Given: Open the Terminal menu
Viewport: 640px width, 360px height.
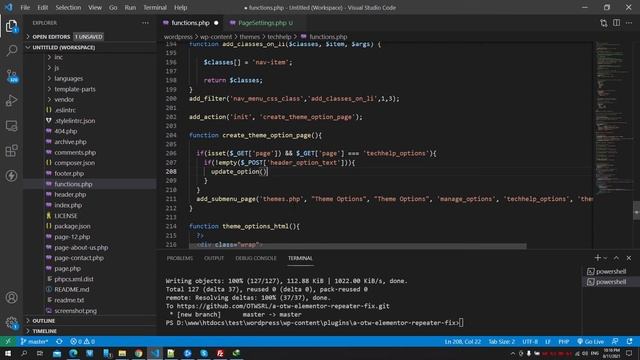Looking at the screenshot, I should [155, 7].
